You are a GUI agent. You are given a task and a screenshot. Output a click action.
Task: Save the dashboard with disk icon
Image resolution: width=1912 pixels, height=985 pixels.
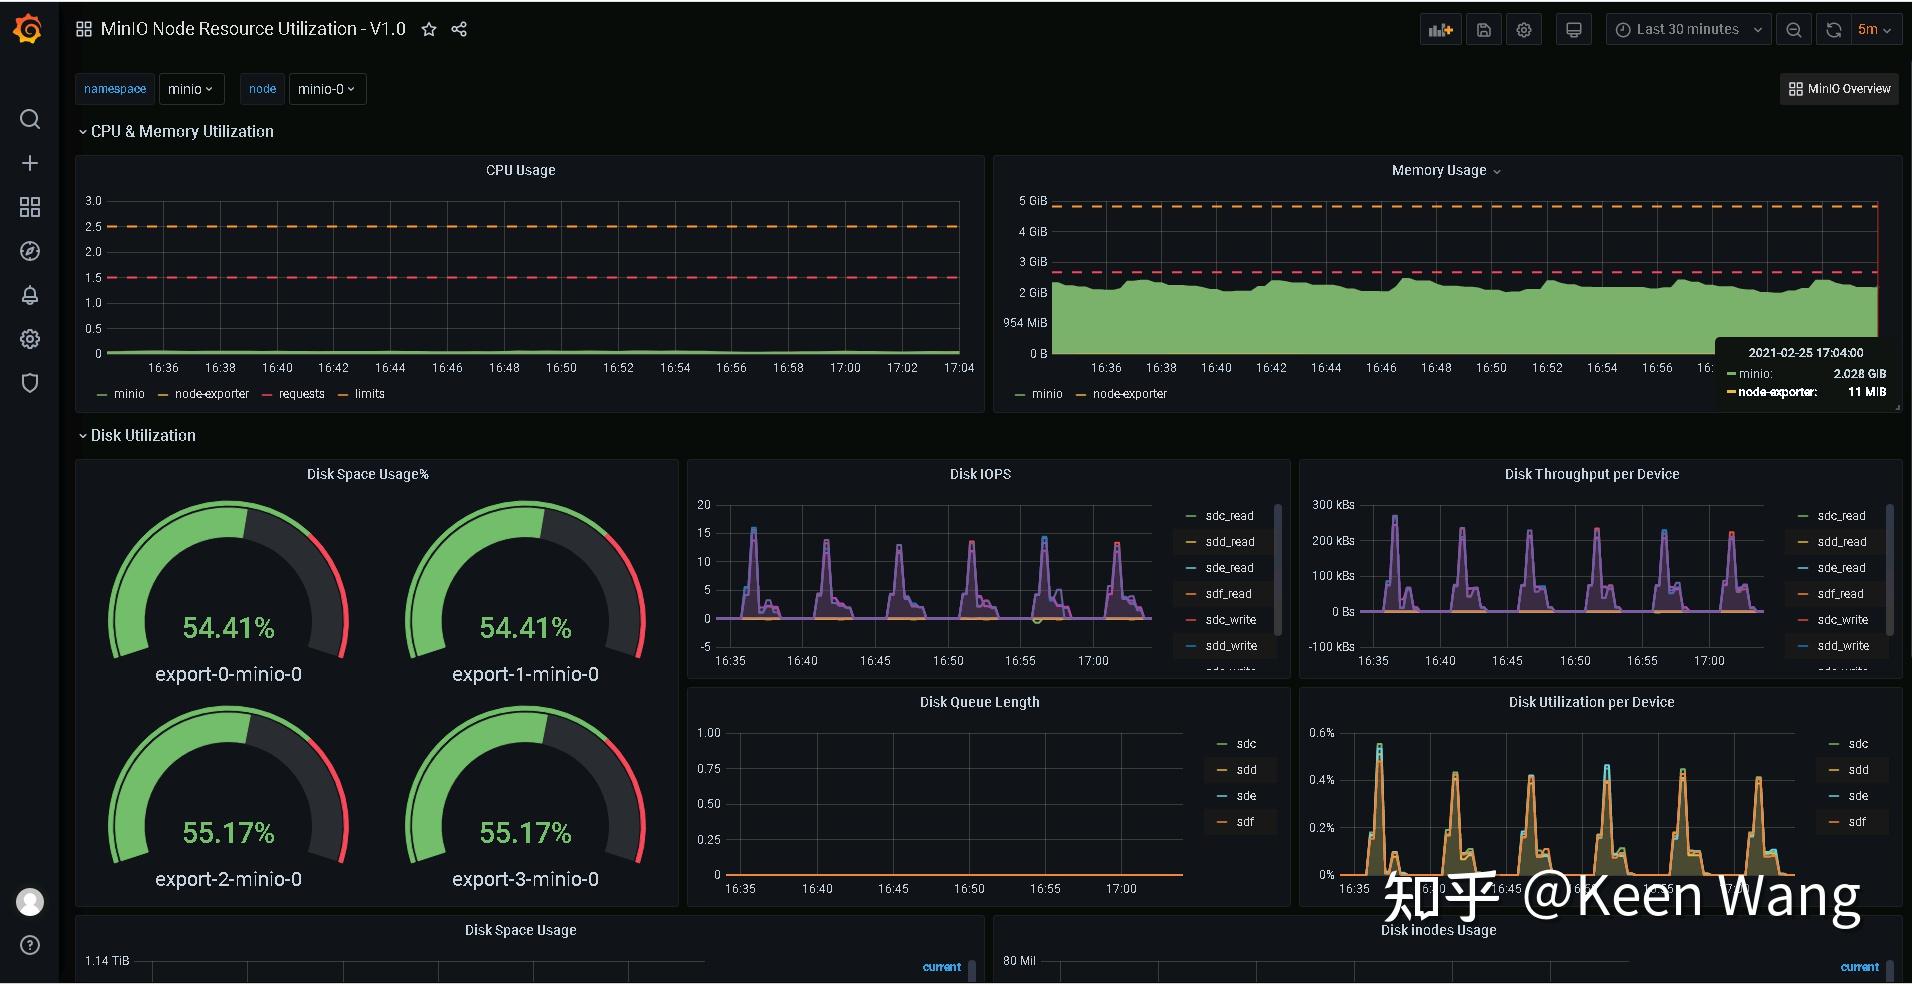click(1484, 30)
